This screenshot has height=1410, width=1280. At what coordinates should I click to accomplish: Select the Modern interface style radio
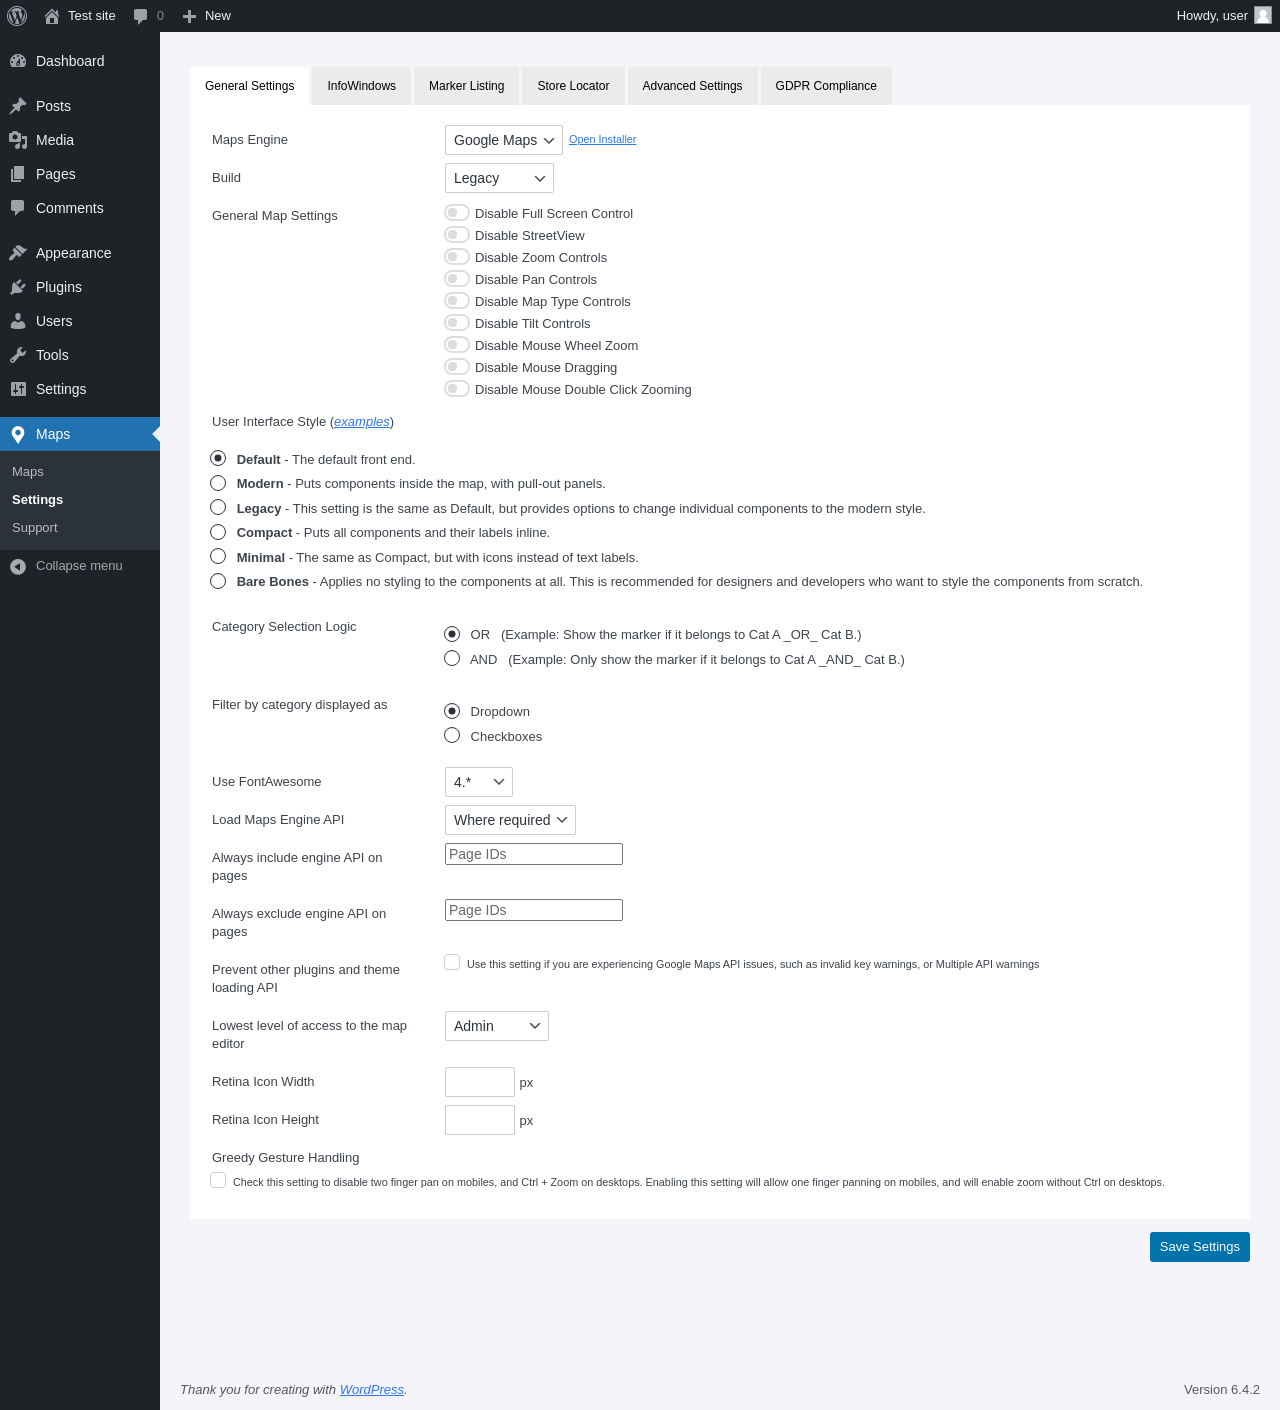218,483
